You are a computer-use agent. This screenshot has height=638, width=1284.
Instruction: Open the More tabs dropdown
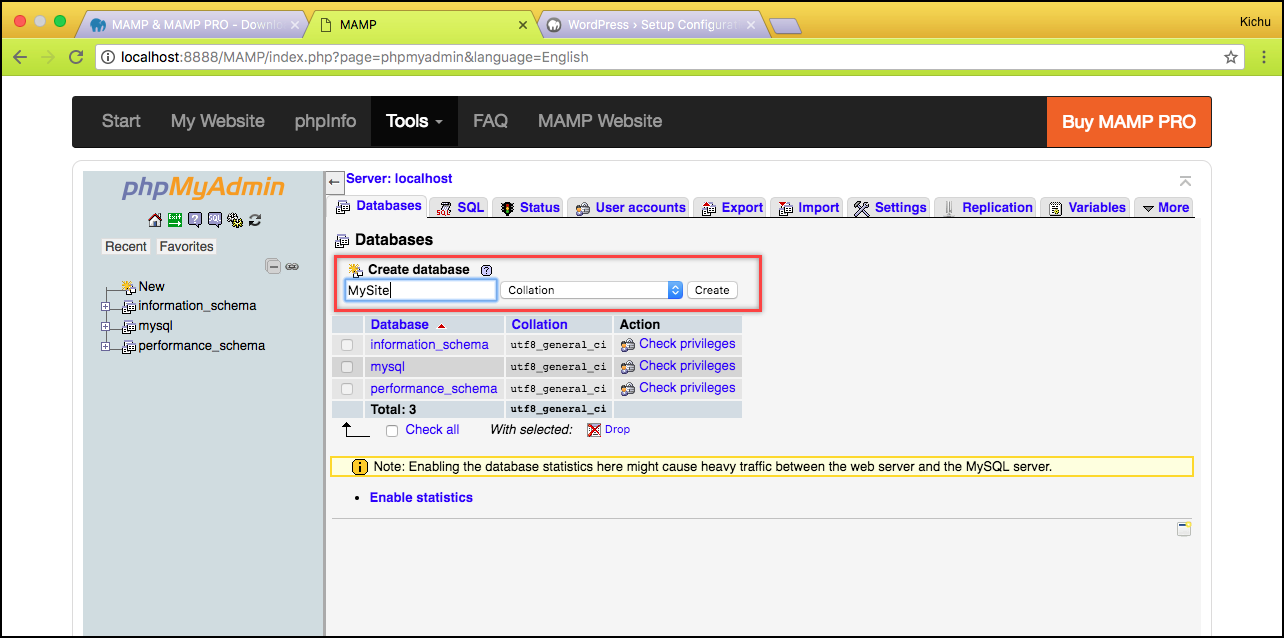coord(1165,208)
